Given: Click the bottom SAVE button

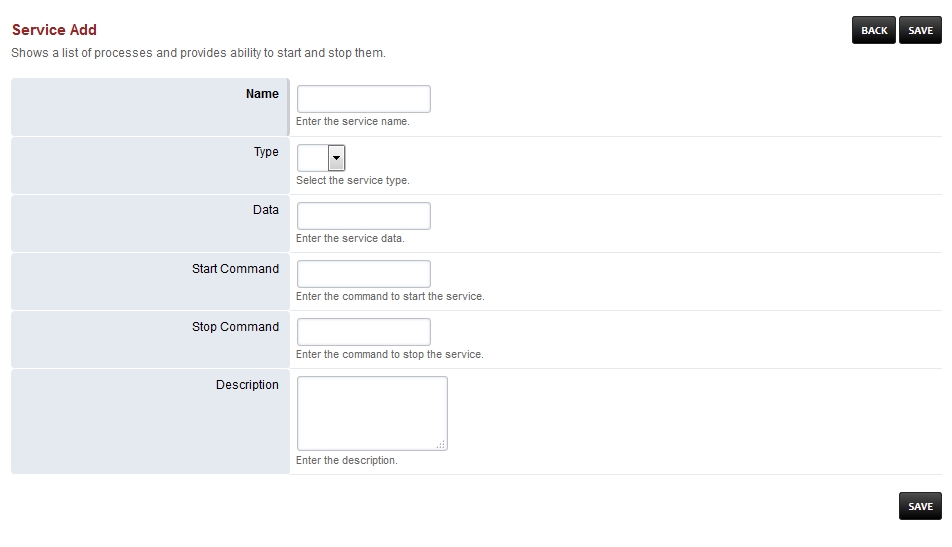Looking at the screenshot, I should [920, 506].
